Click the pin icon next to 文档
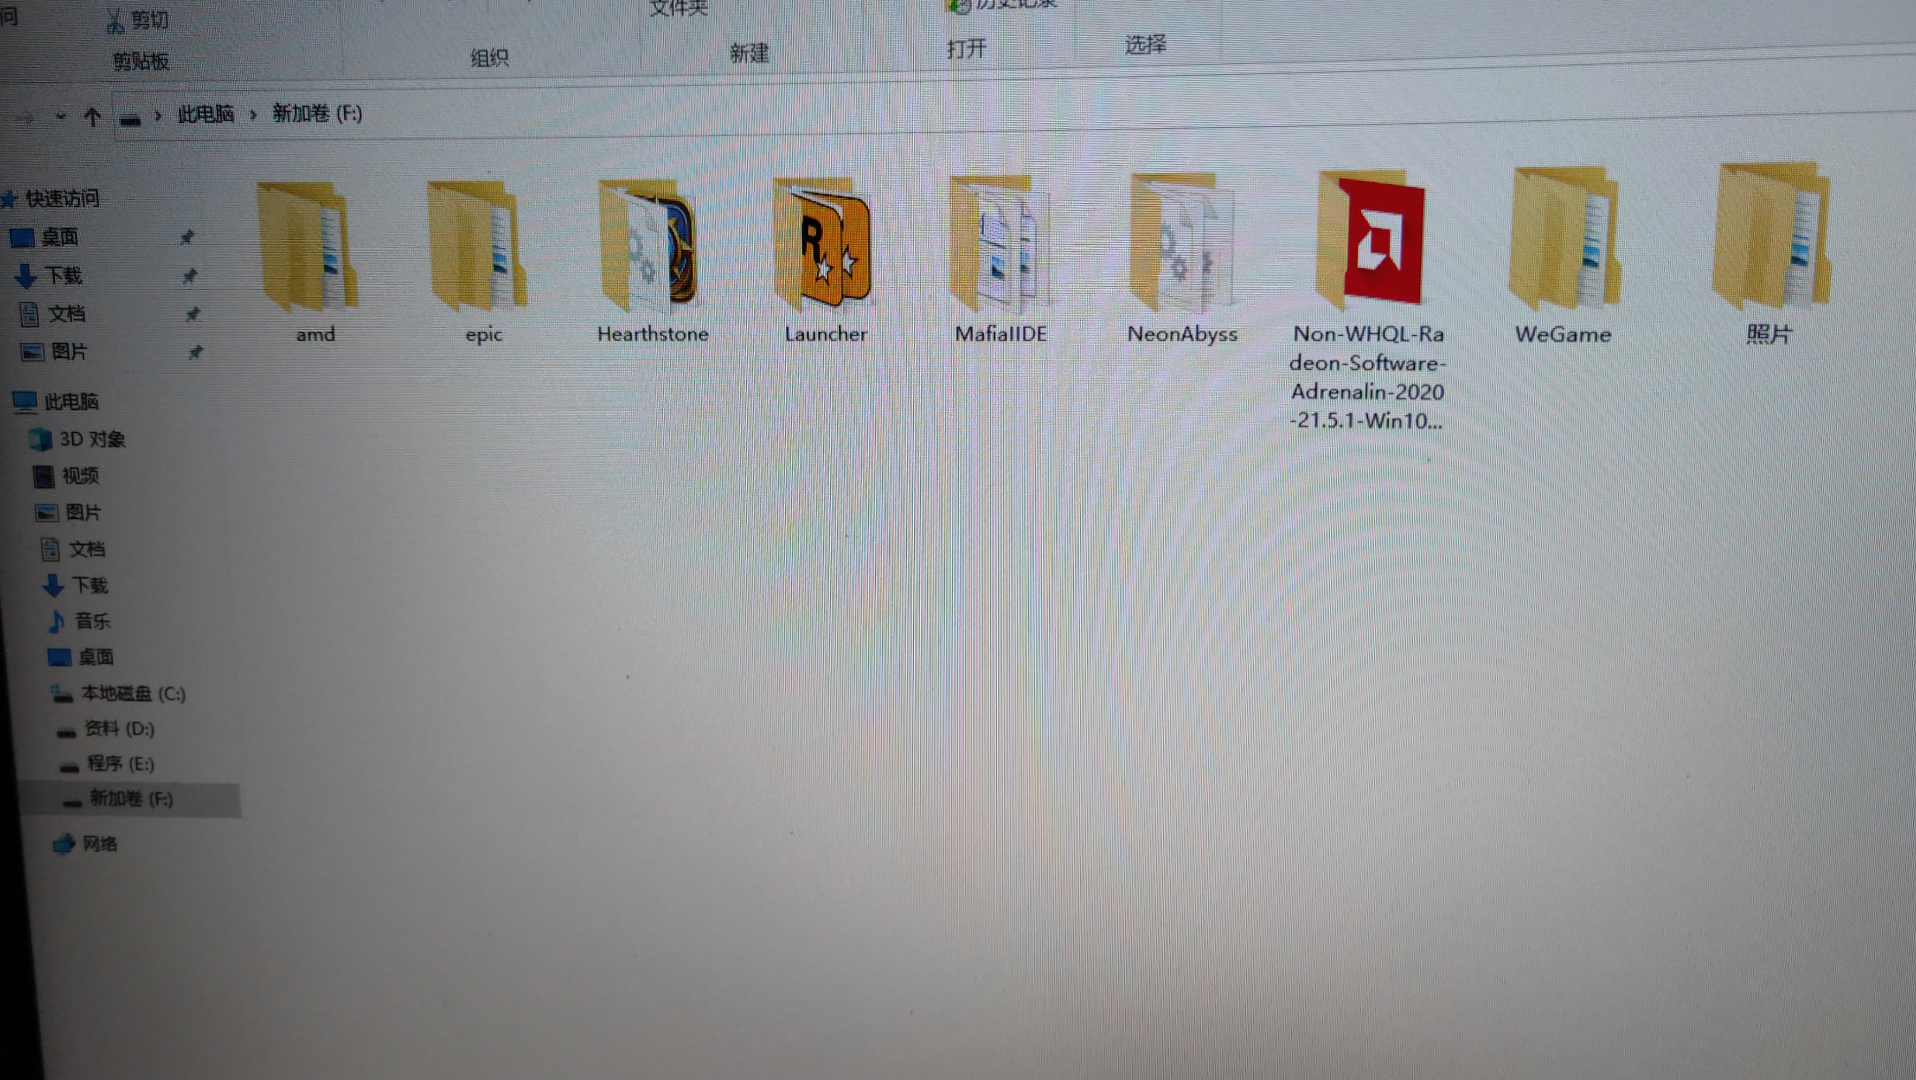The image size is (1916, 1080). click(192, 314)
